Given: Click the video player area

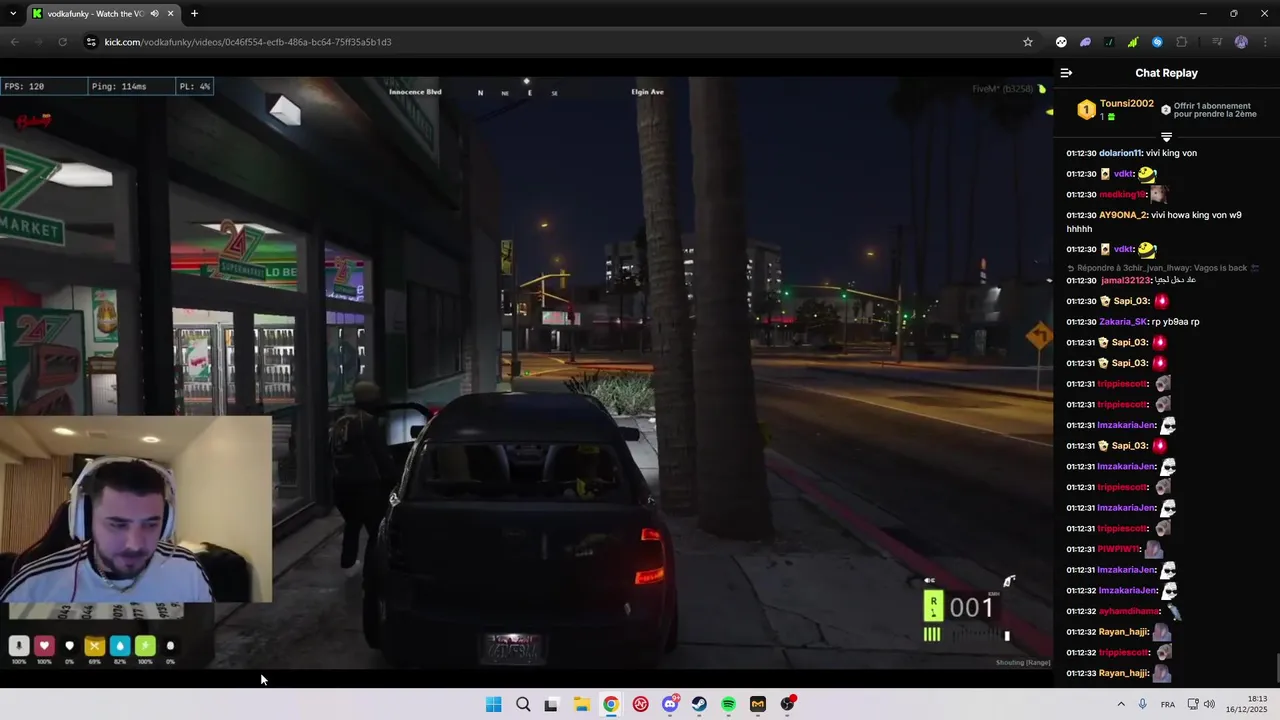Looking at the screenshot, I should pos(526,375).
